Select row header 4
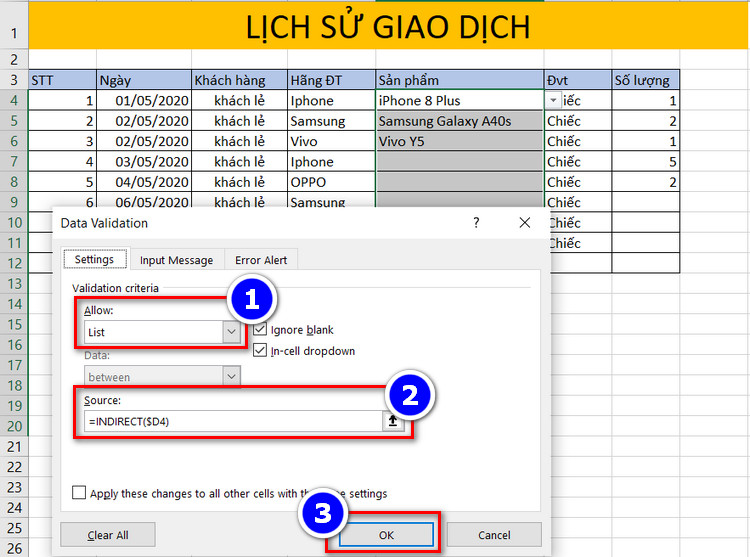 click(x=14, y=100)
